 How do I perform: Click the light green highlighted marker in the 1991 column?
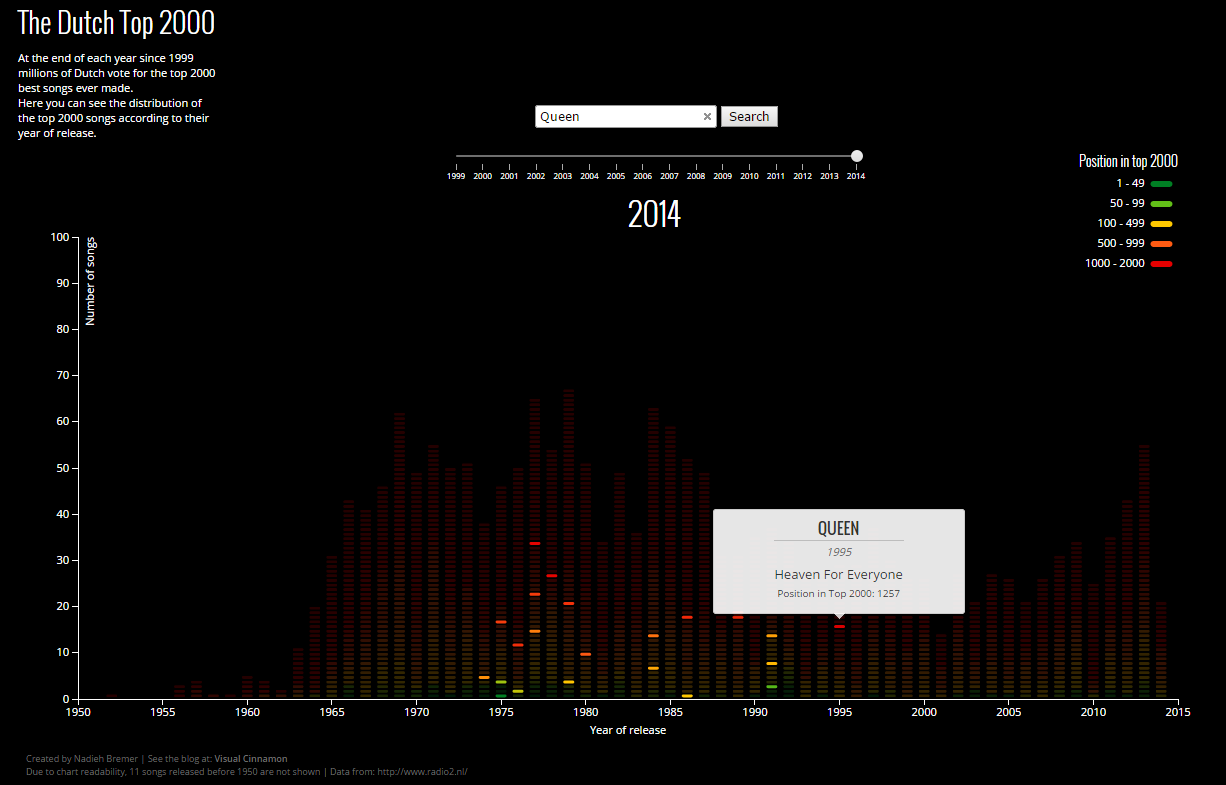coord(772,687)
